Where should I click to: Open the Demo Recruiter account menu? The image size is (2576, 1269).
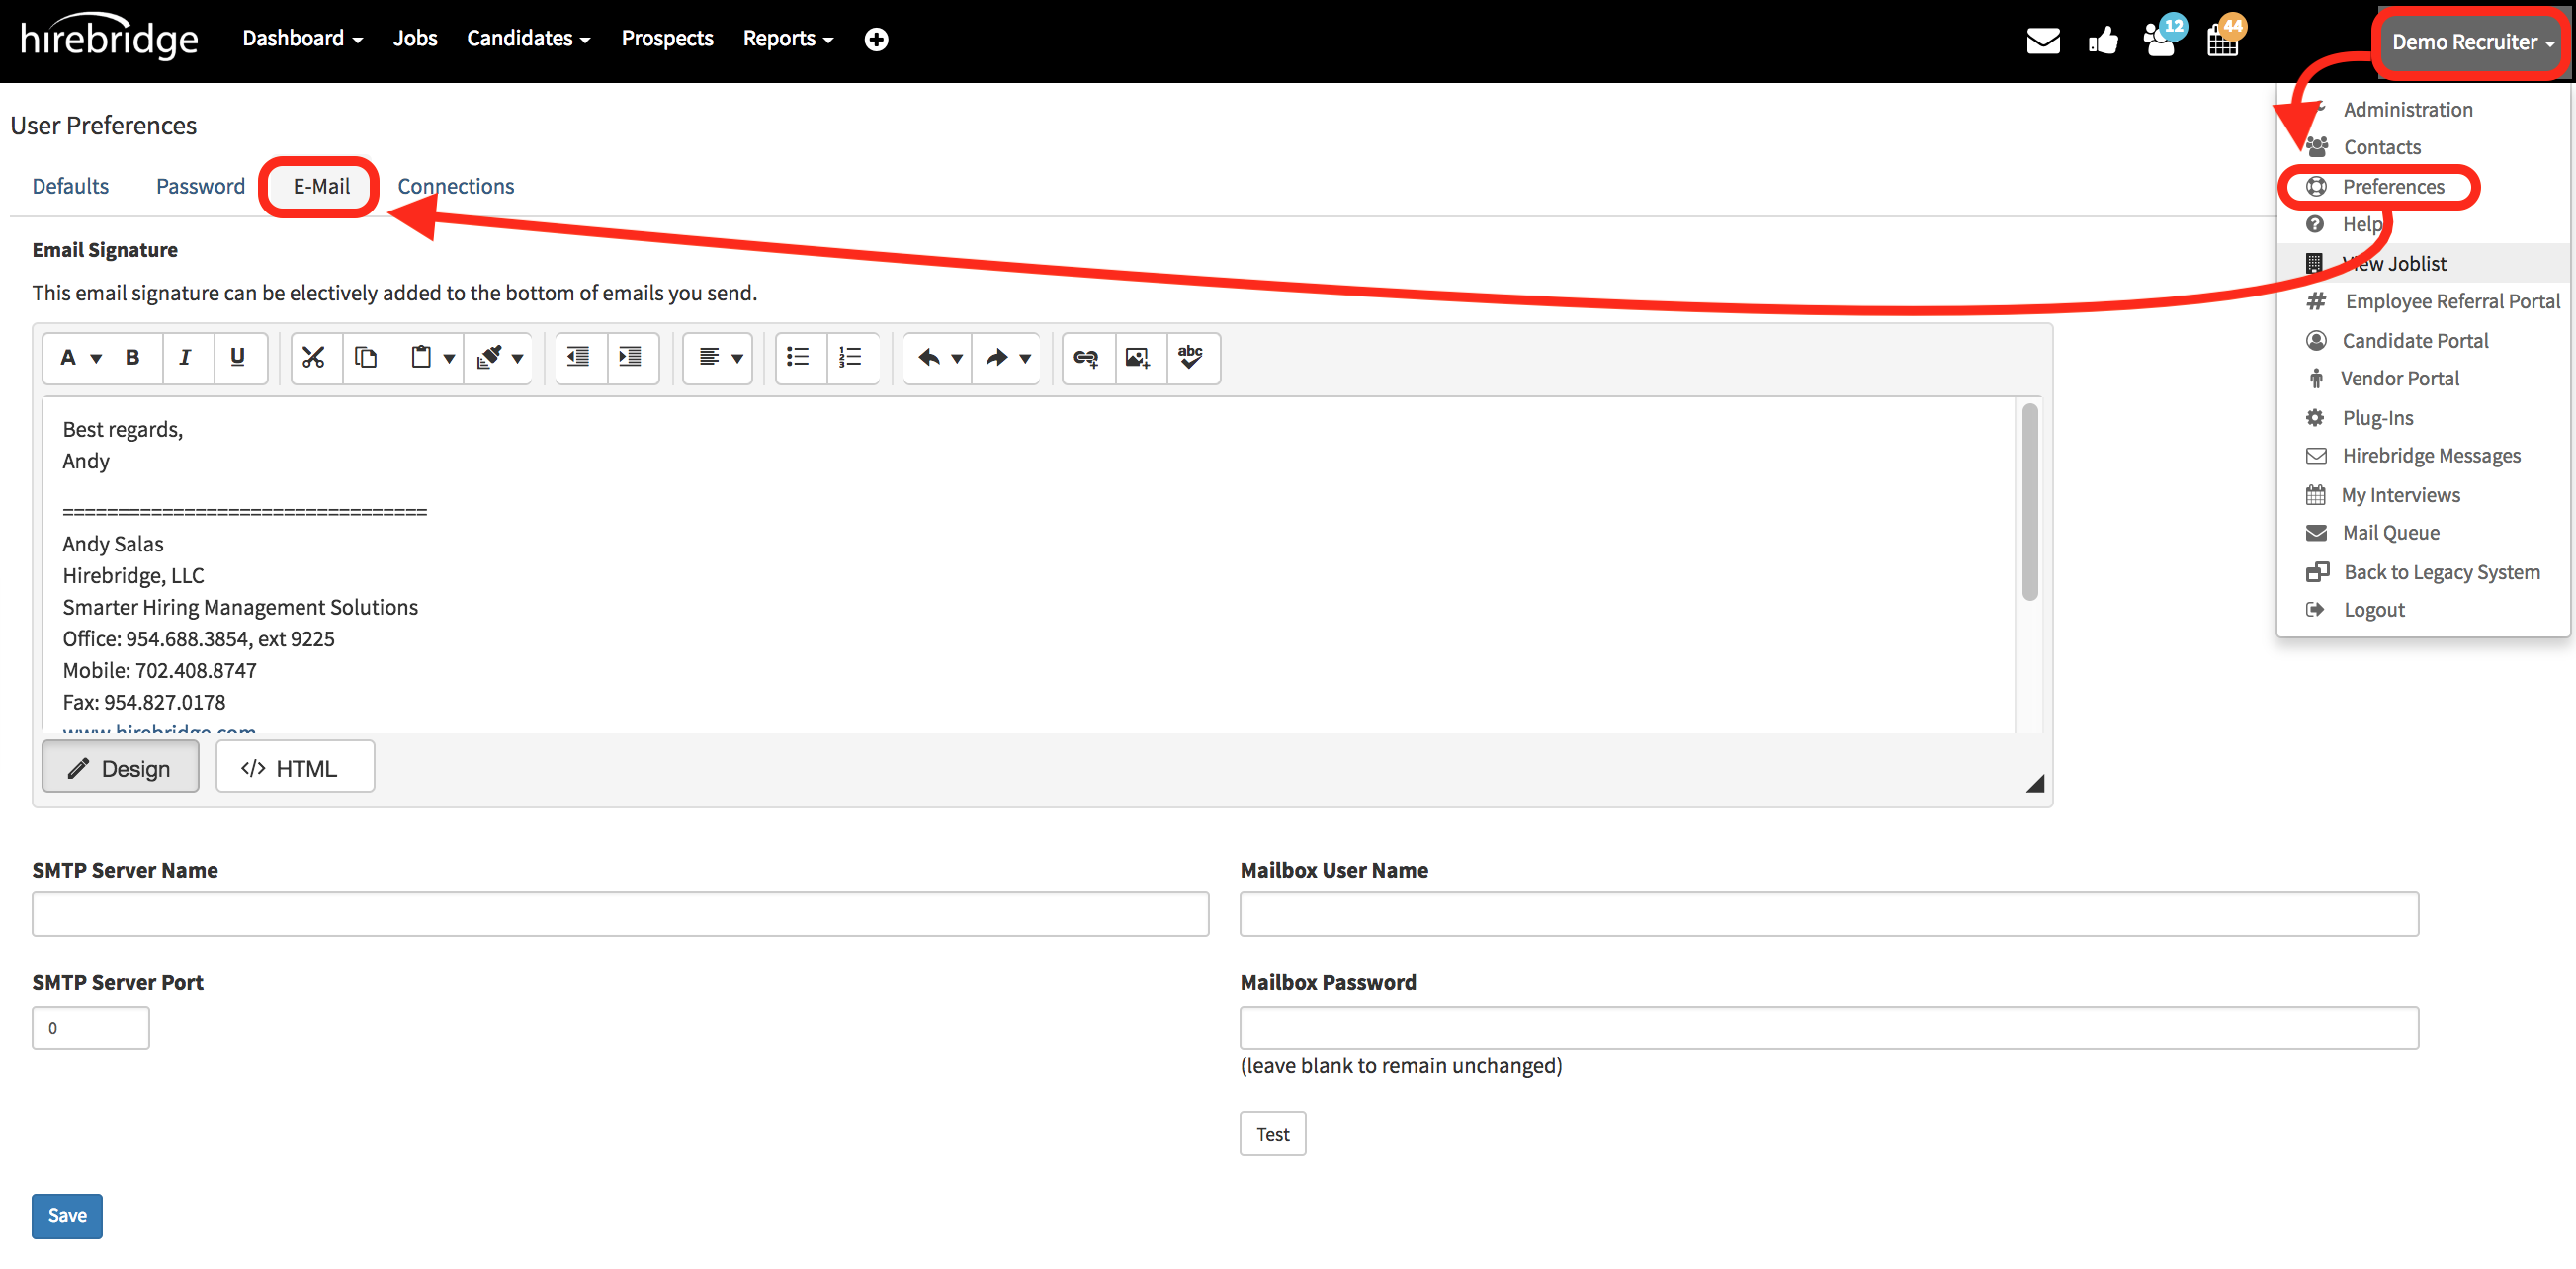tap(2467, 42)
